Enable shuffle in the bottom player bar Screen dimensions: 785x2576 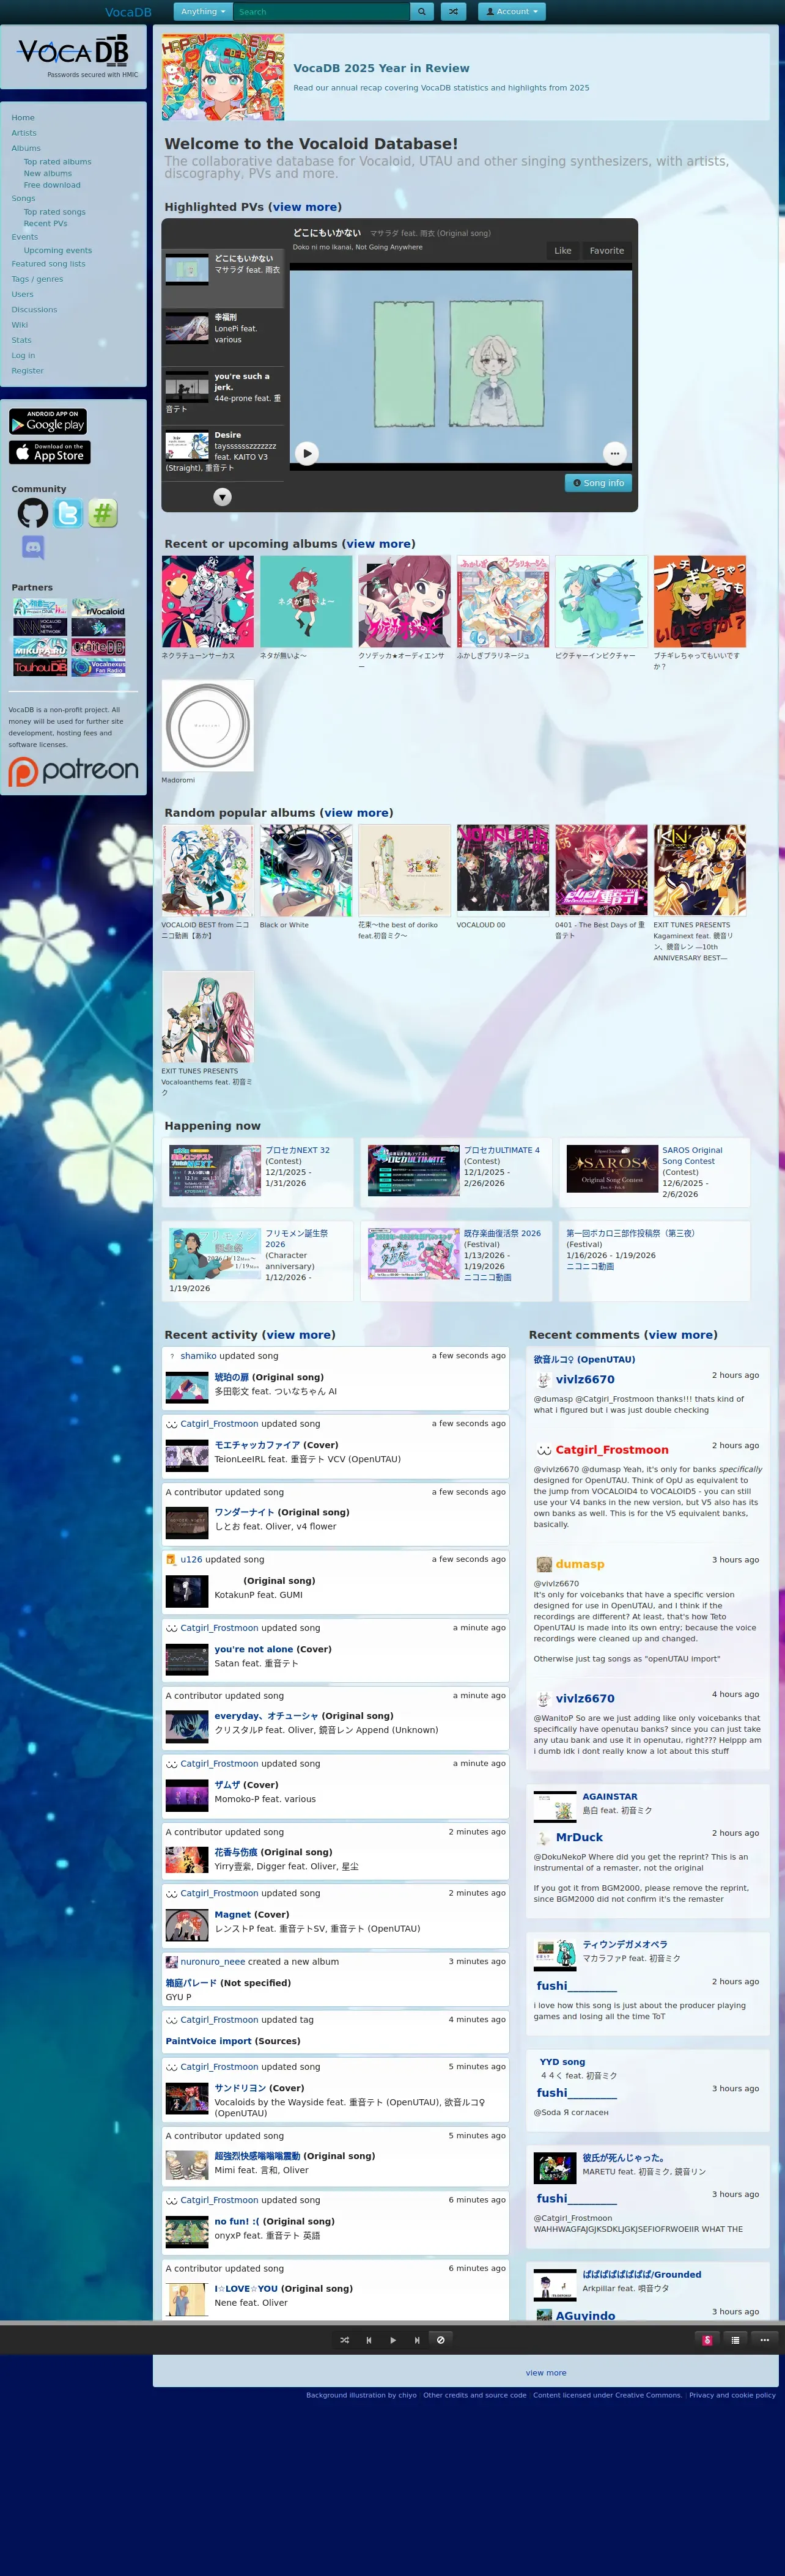pyautogui.click(x=345, y=2340)
